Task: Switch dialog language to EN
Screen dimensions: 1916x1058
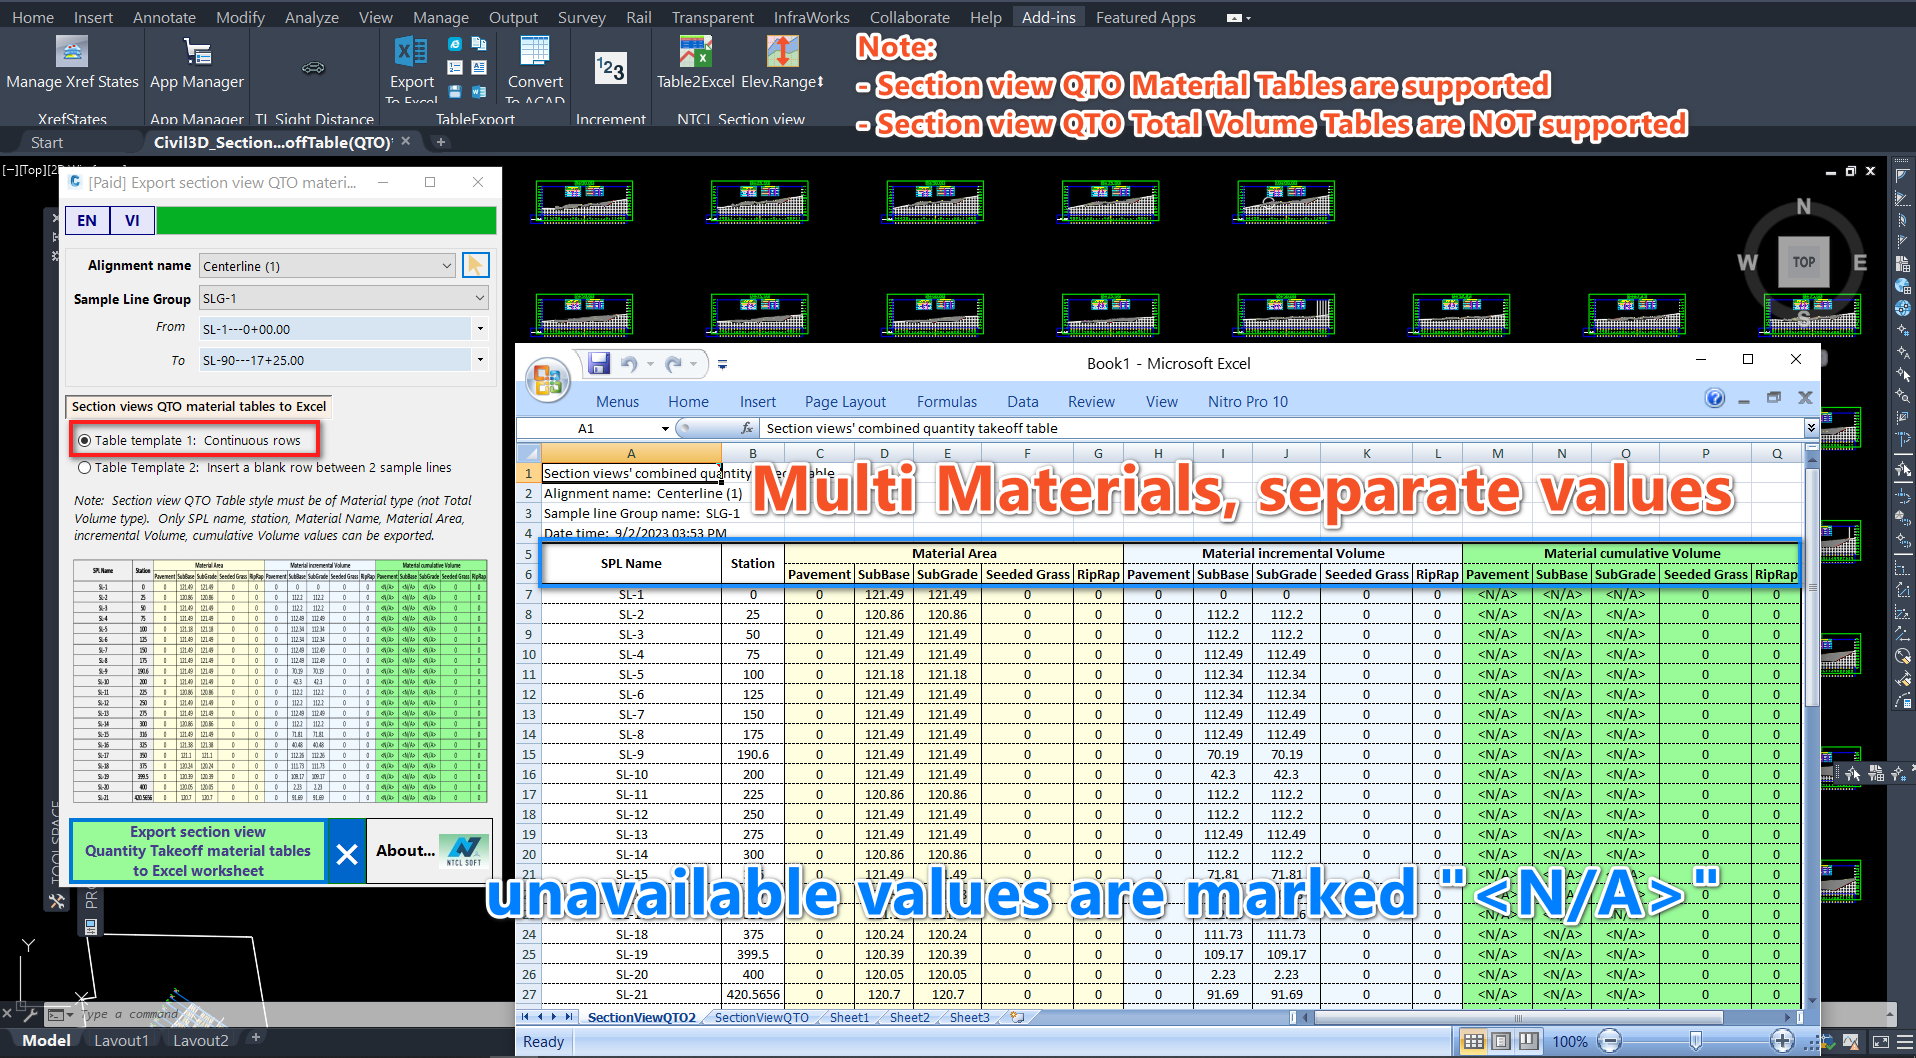Action: pos(87,220)
